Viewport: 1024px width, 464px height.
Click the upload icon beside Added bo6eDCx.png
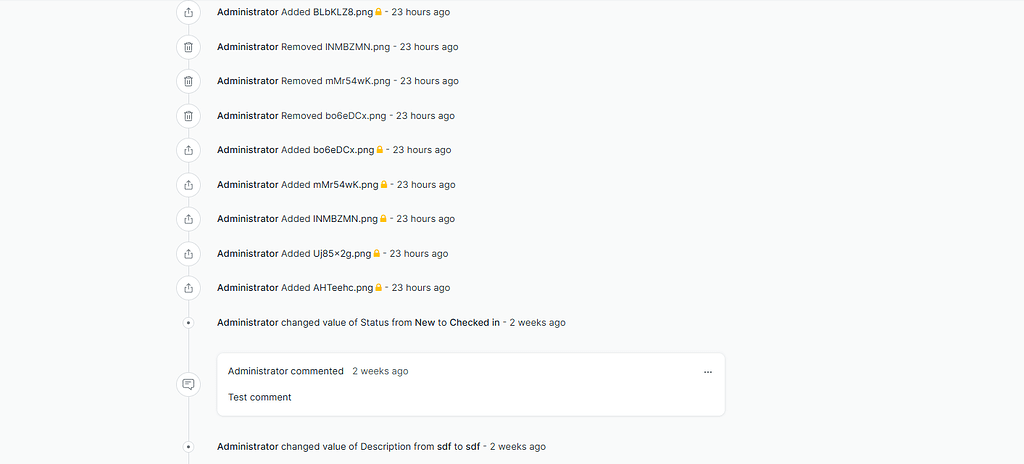click(x=188, y=150)
